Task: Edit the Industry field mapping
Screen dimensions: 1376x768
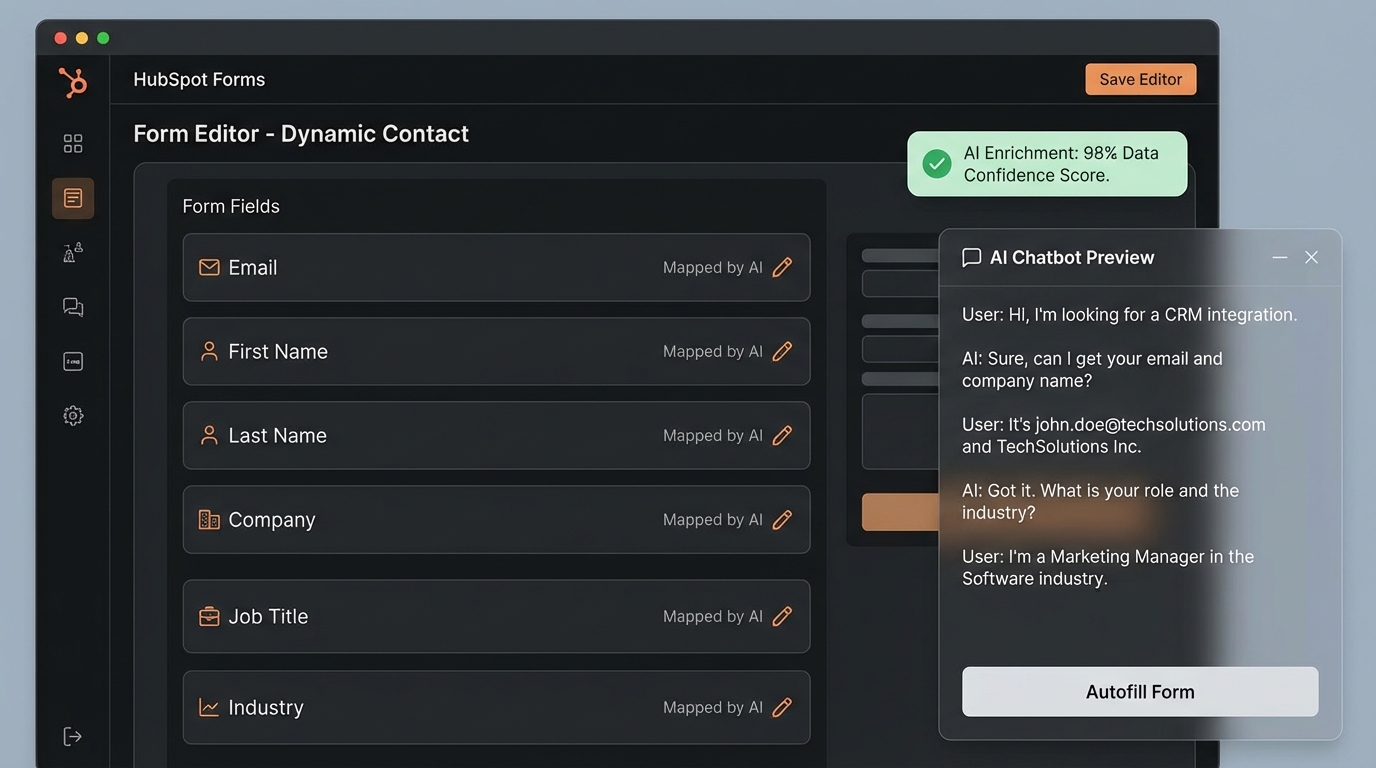Action: click(x=781, y=707)
